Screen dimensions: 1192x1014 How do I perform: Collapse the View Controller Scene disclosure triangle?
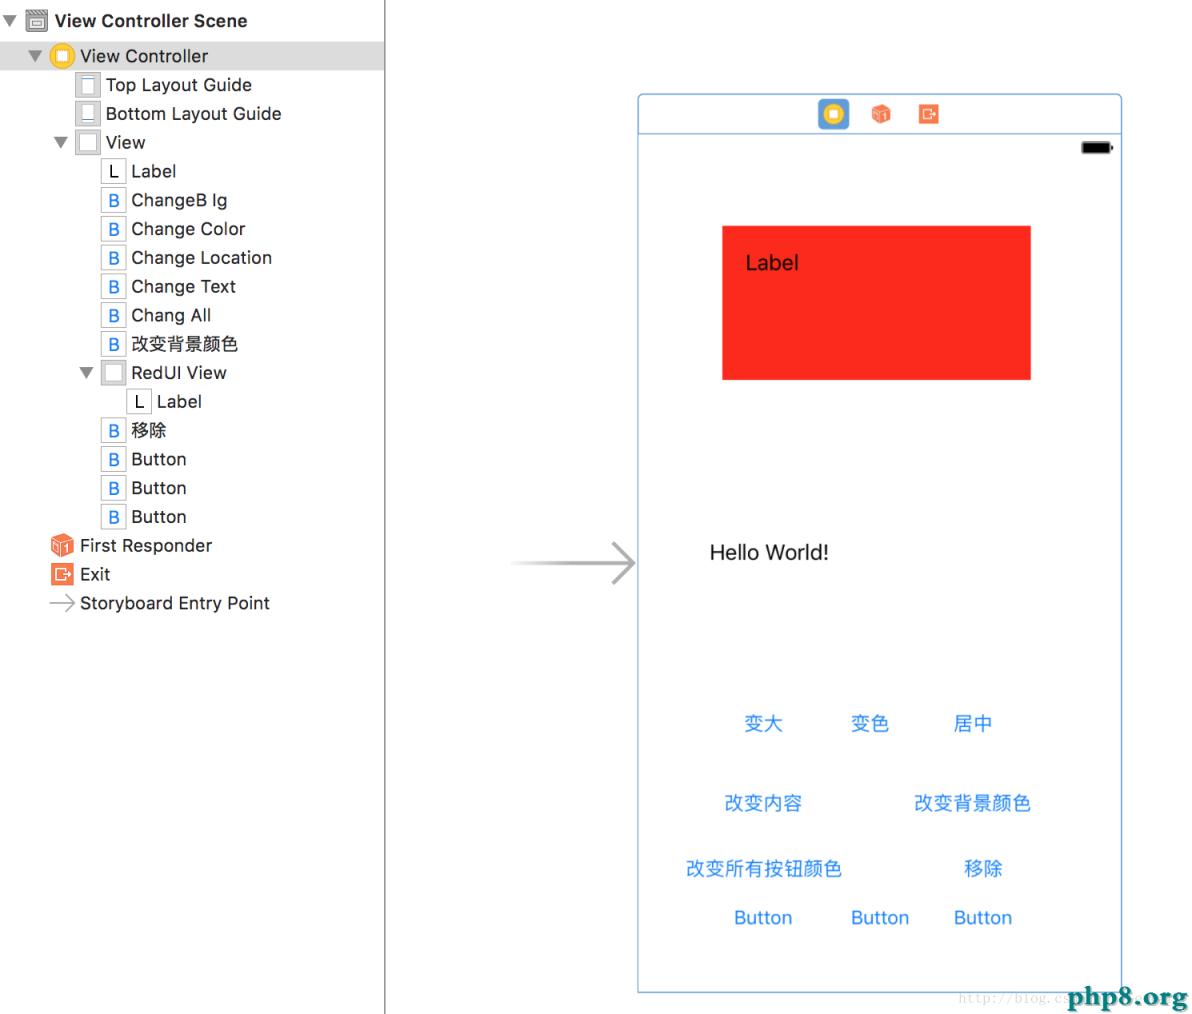[x=9, y=20]
